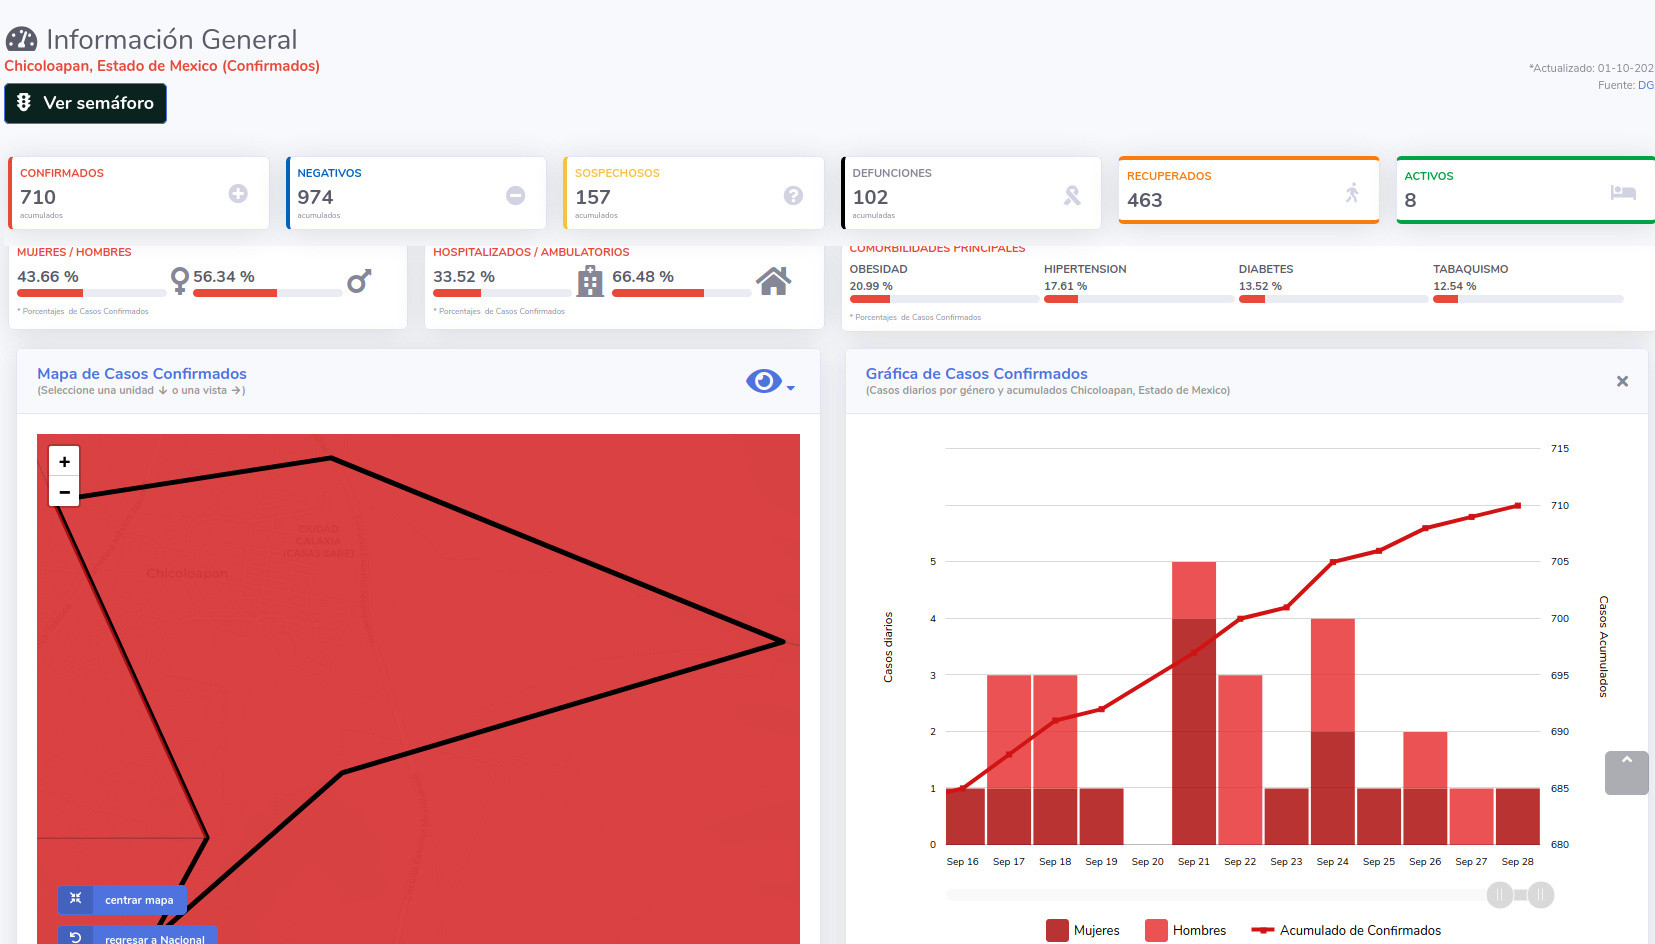
Task: Click the walking person icon in Recuperados card
Action: click(1352, 193)
